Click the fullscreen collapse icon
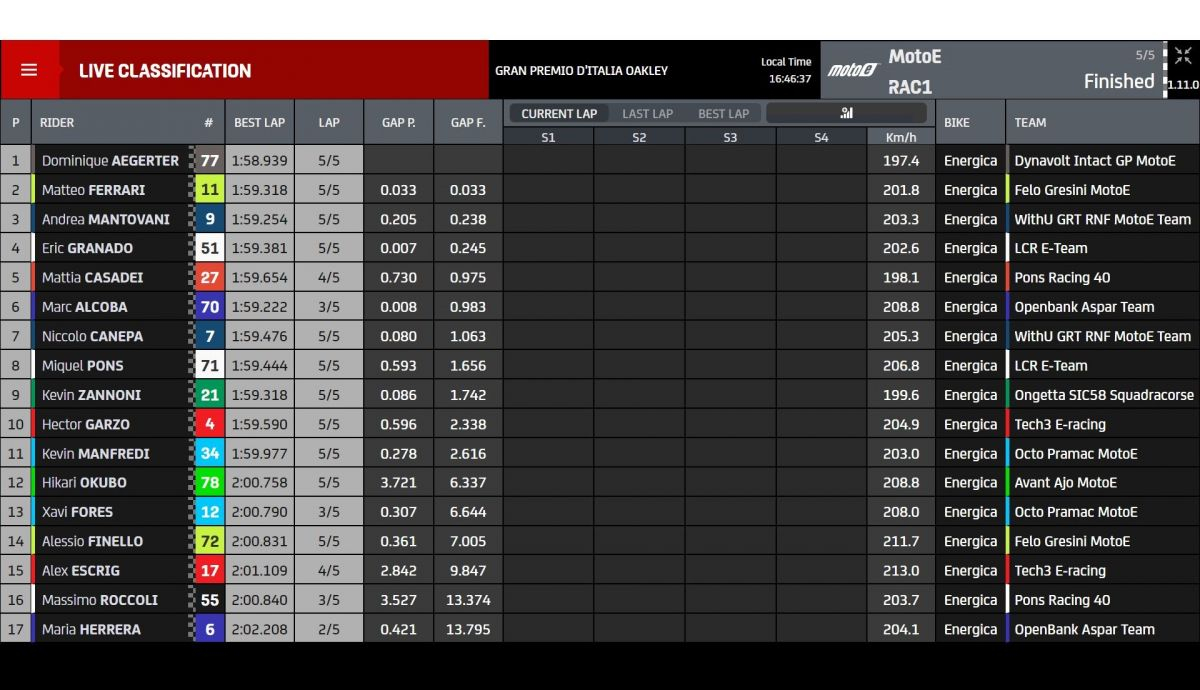Image resolution: width=1200 pixels, height=690 pixels. [1183, 56]
